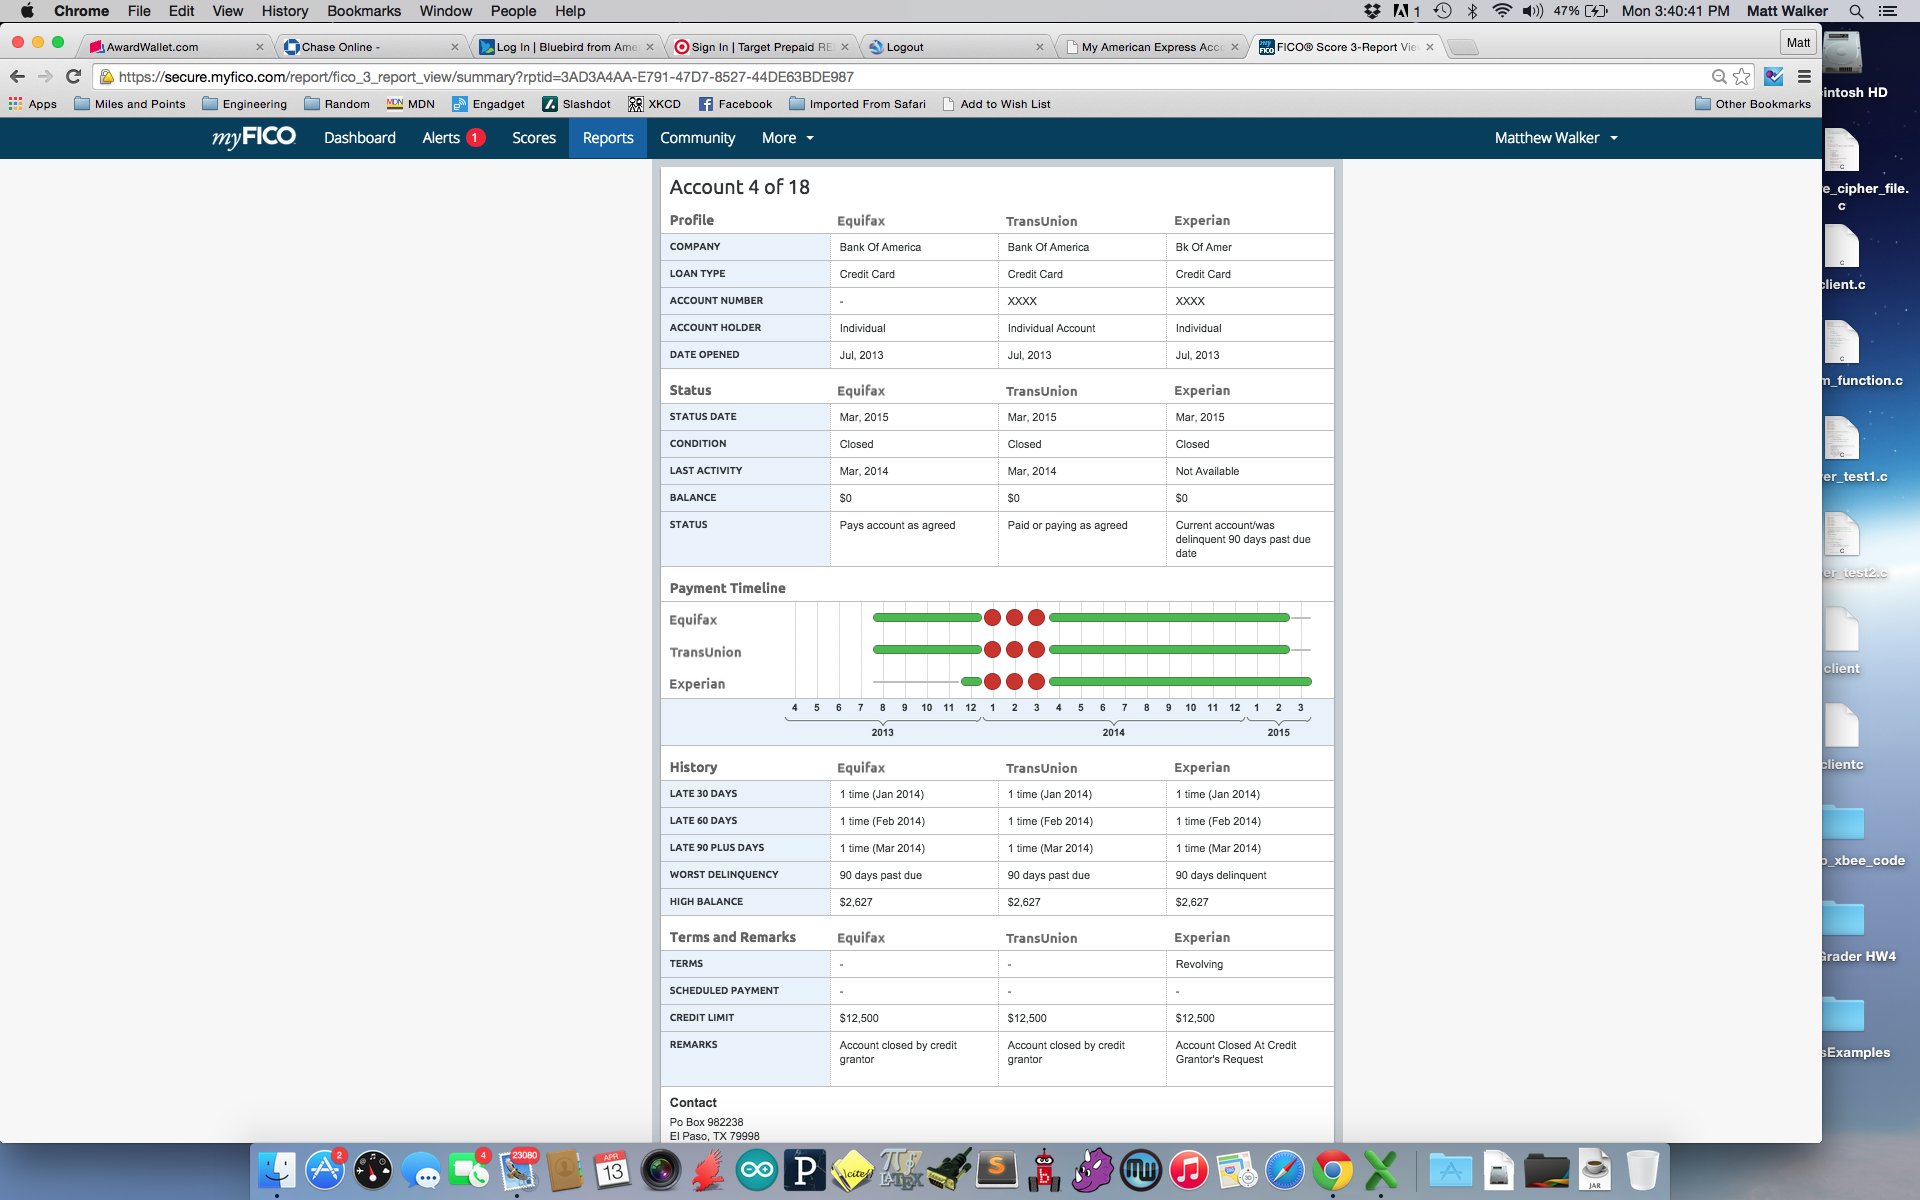Click first red late-payment dot on Equifax timeline

[x=992, y=618]
